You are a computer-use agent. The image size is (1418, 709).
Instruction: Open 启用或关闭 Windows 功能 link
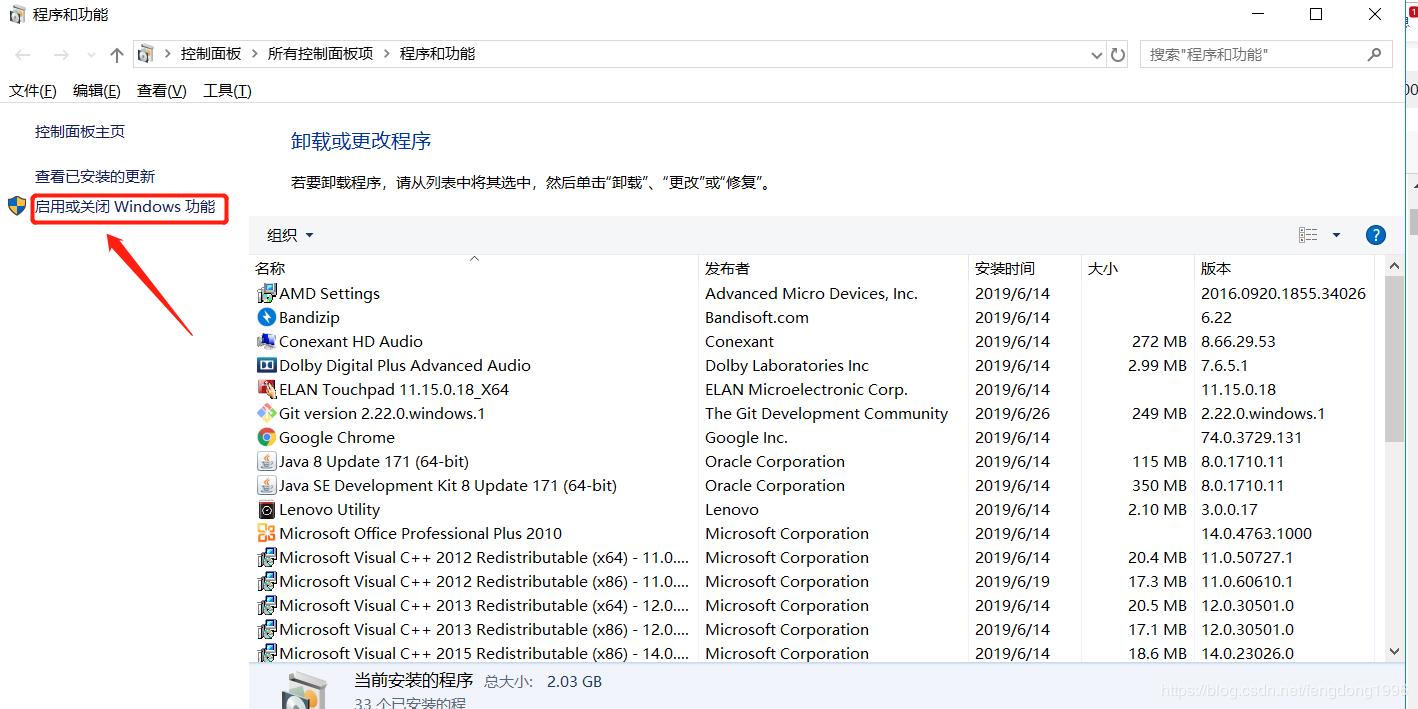pyautogui.click(x=125, y=207)
